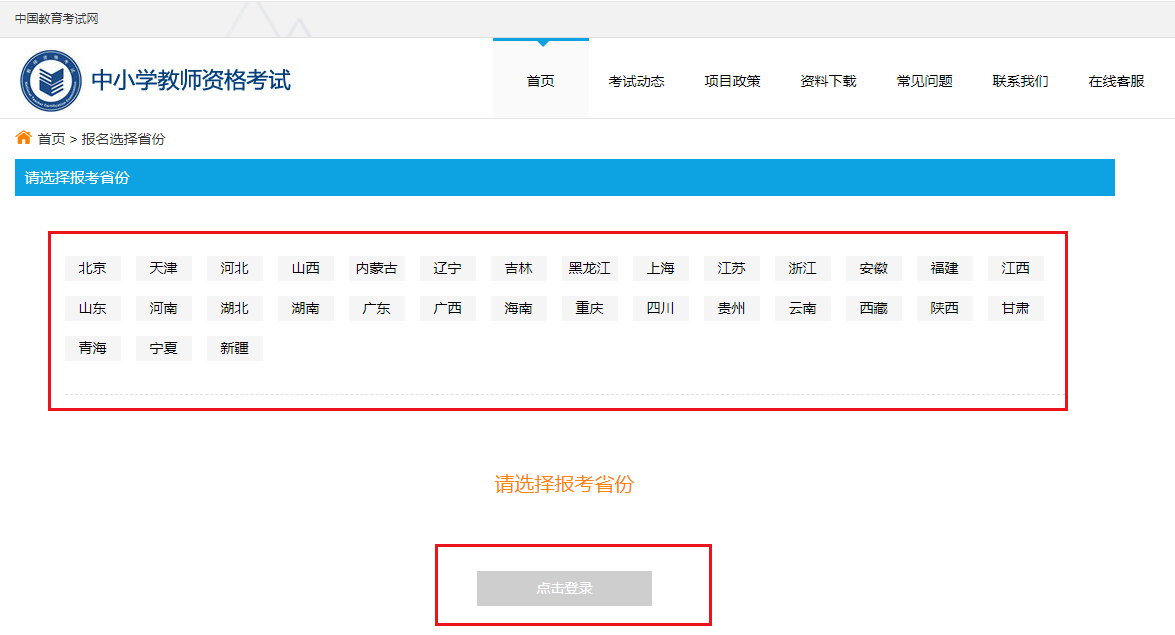Choose 四川 in the province grid
Screen dimensions: 1175x635
click(x=661, y=308)
